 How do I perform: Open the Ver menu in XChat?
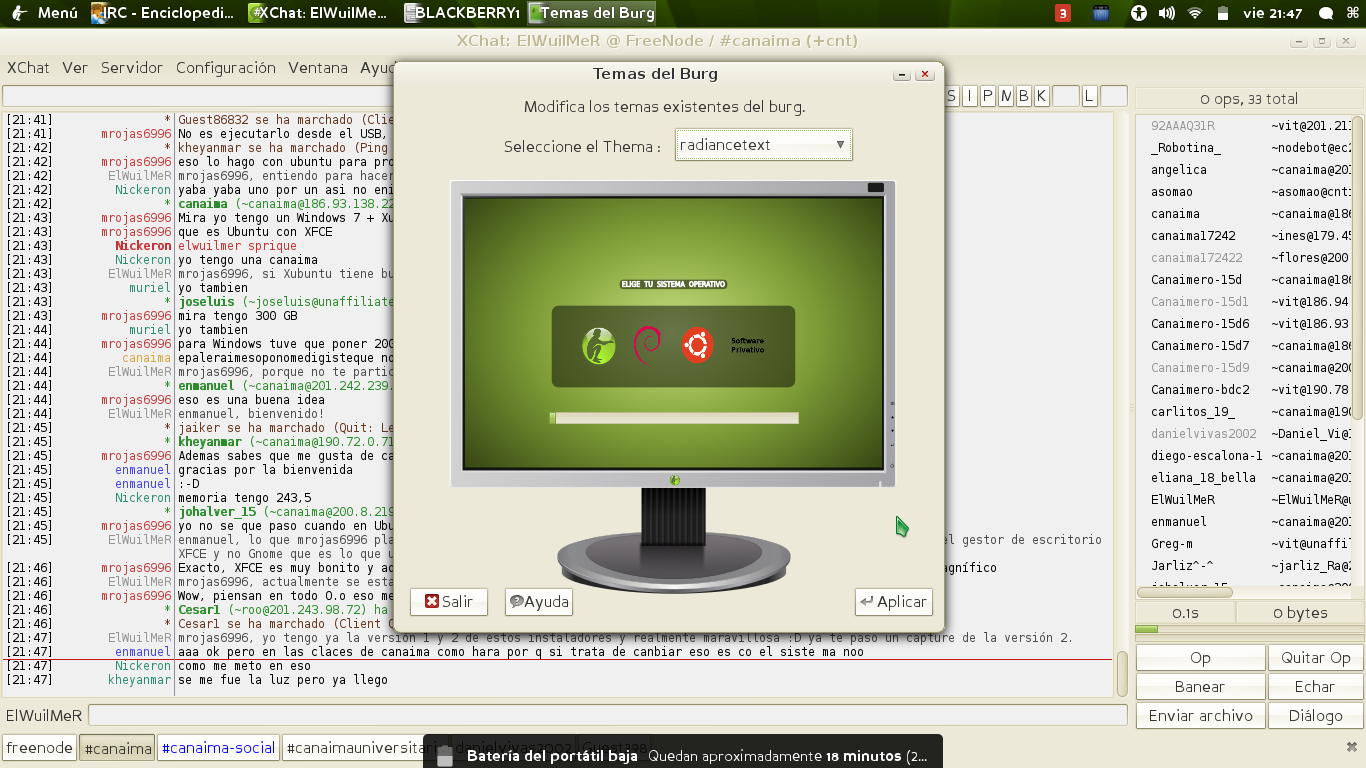click(75, 68)
